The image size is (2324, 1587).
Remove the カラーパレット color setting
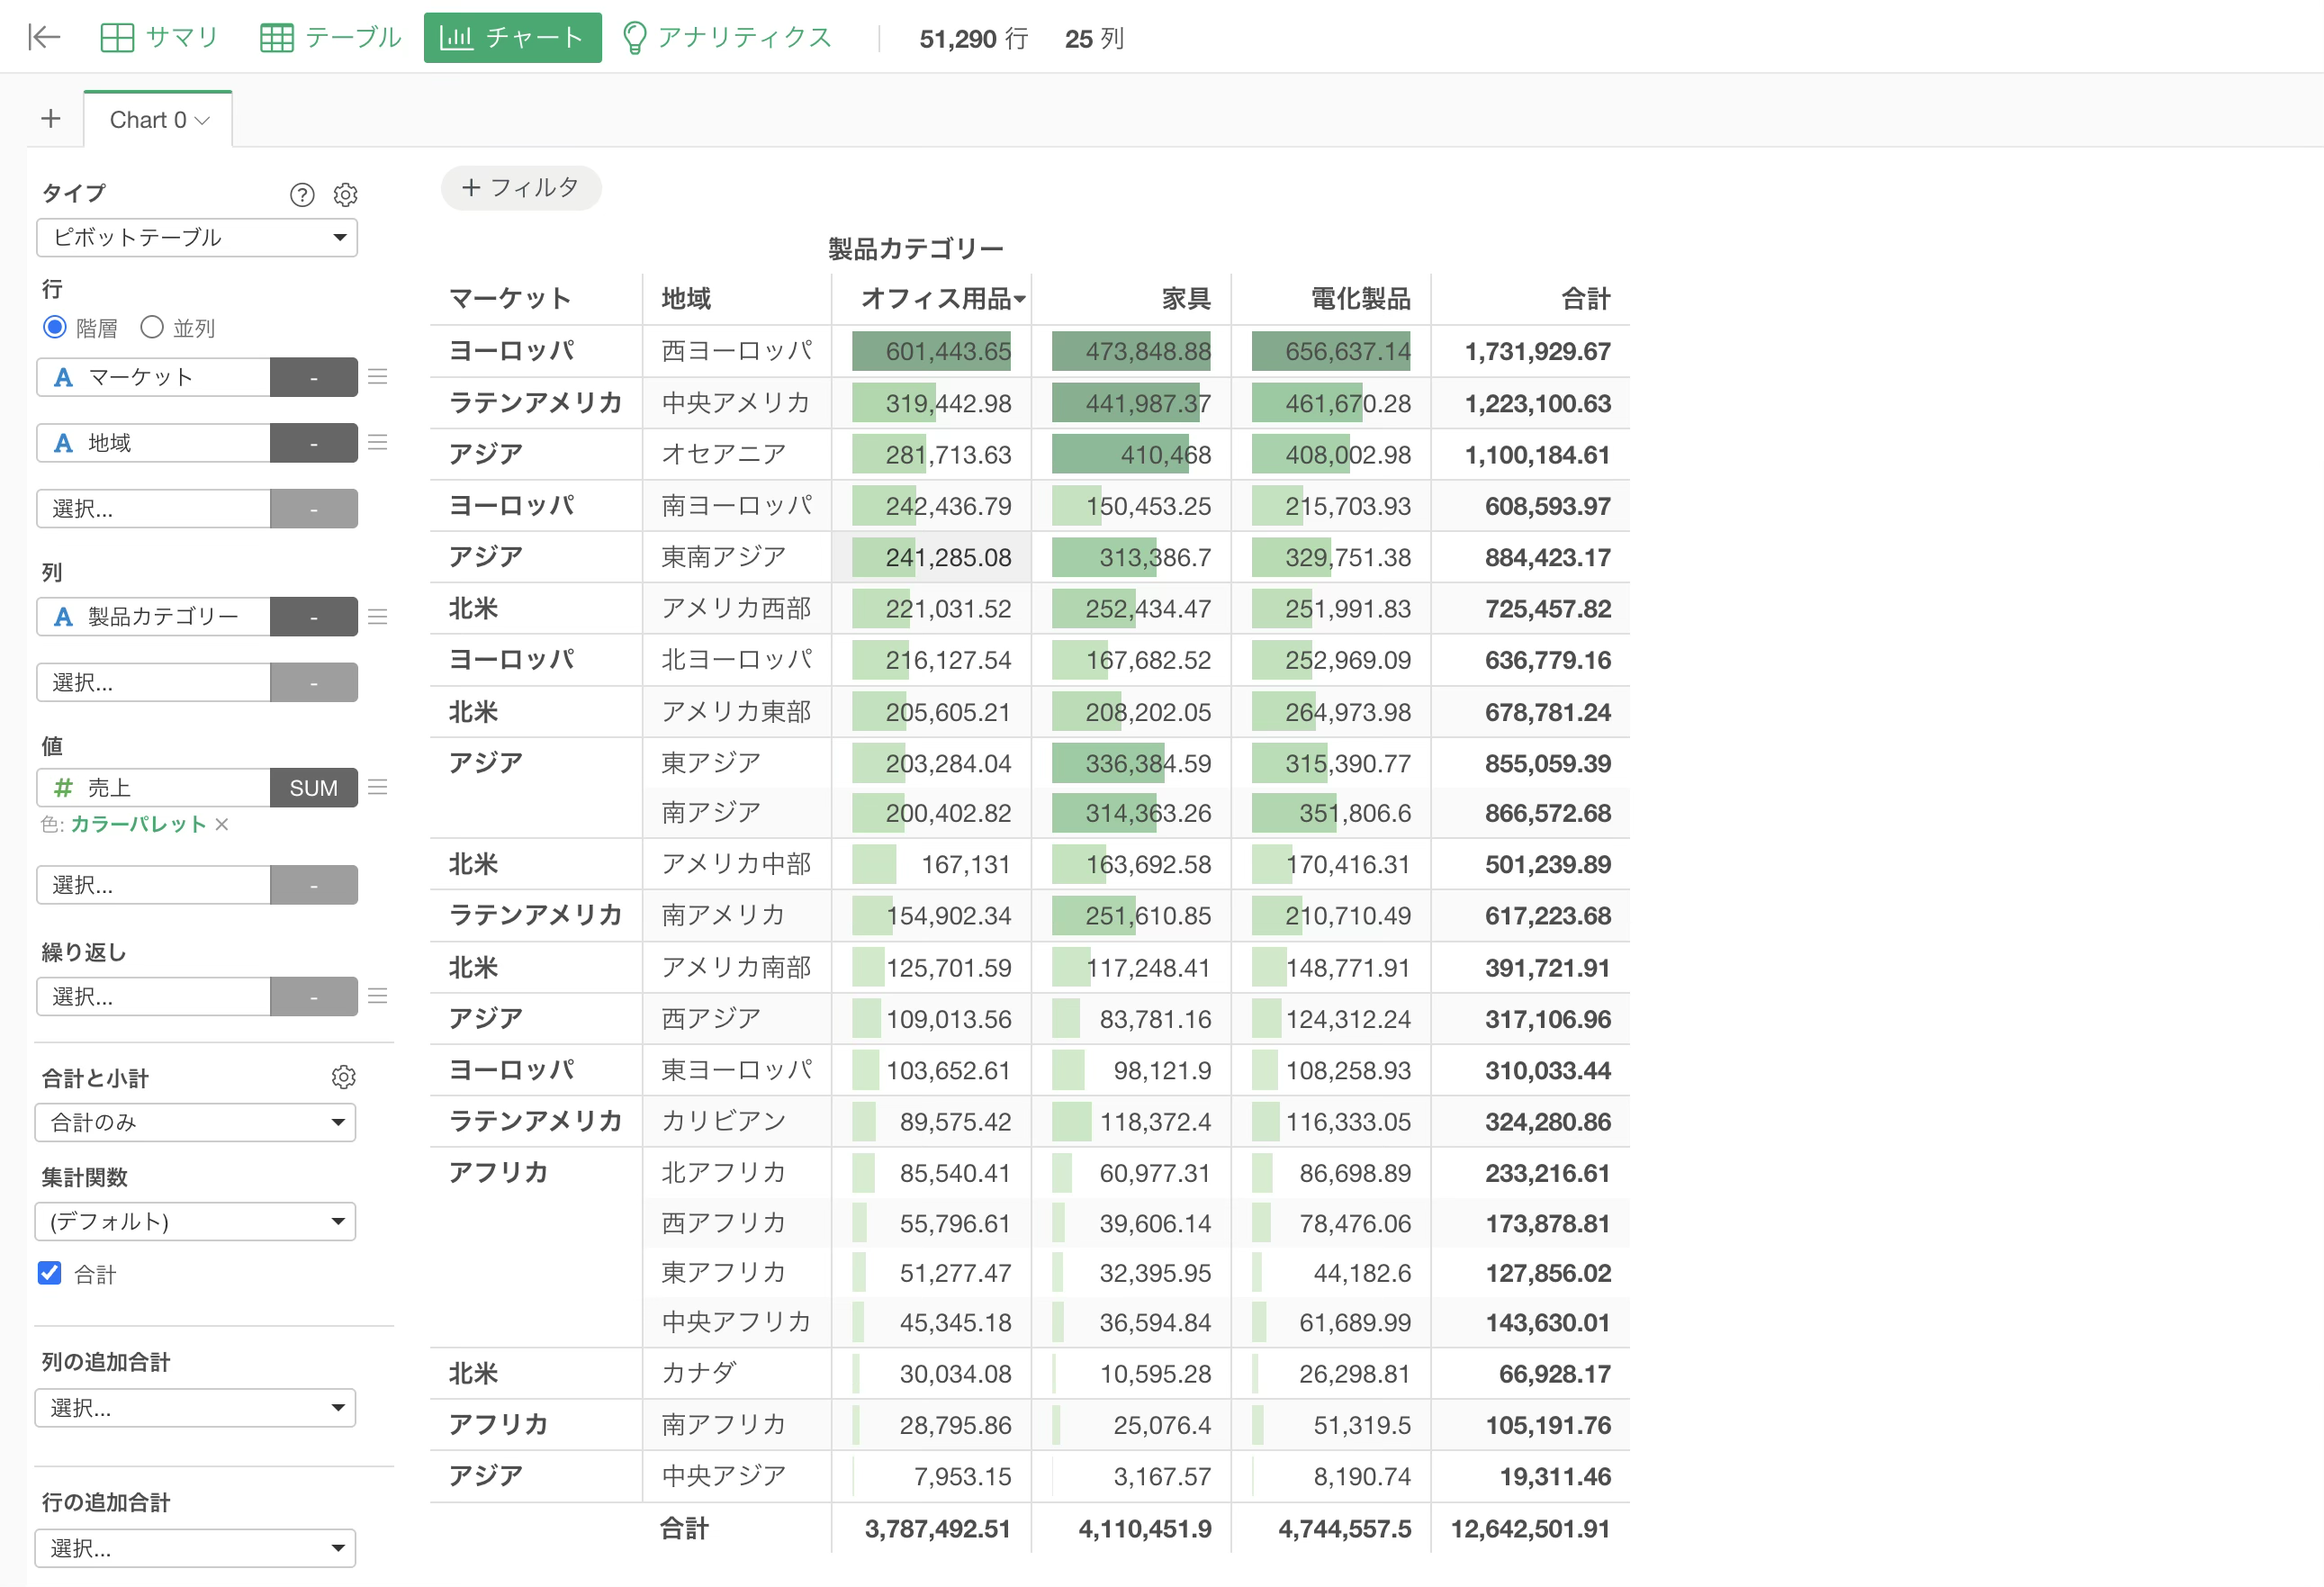click(x=222, y=824)
